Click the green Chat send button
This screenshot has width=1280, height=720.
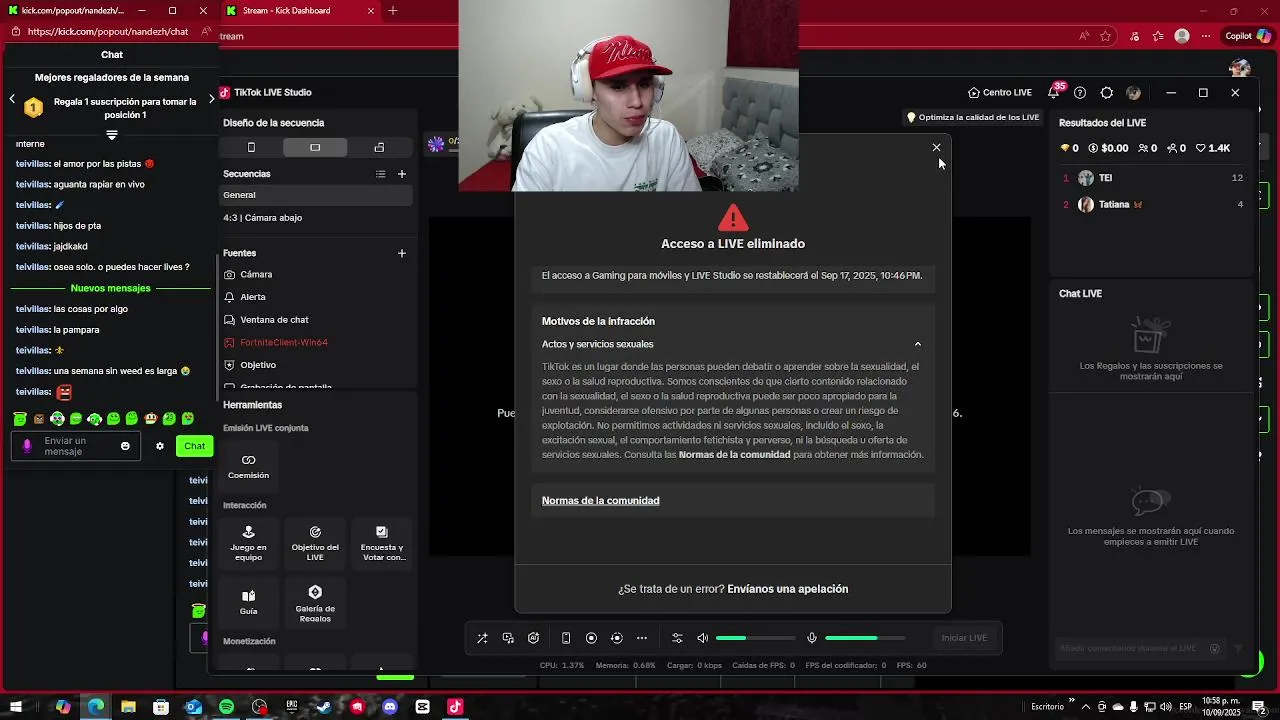click(194, 446)
